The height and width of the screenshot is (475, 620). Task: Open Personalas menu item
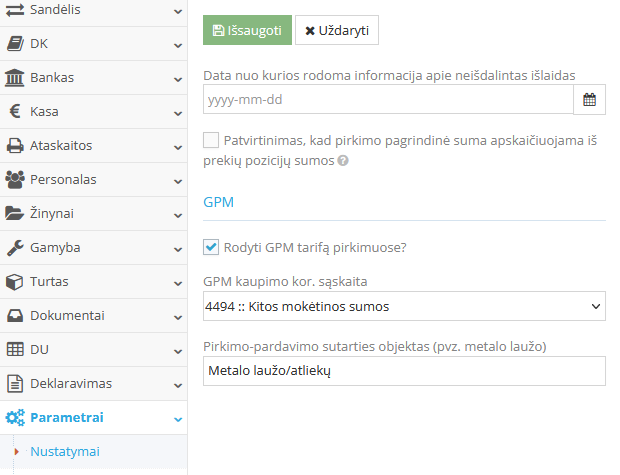(93, 180)
